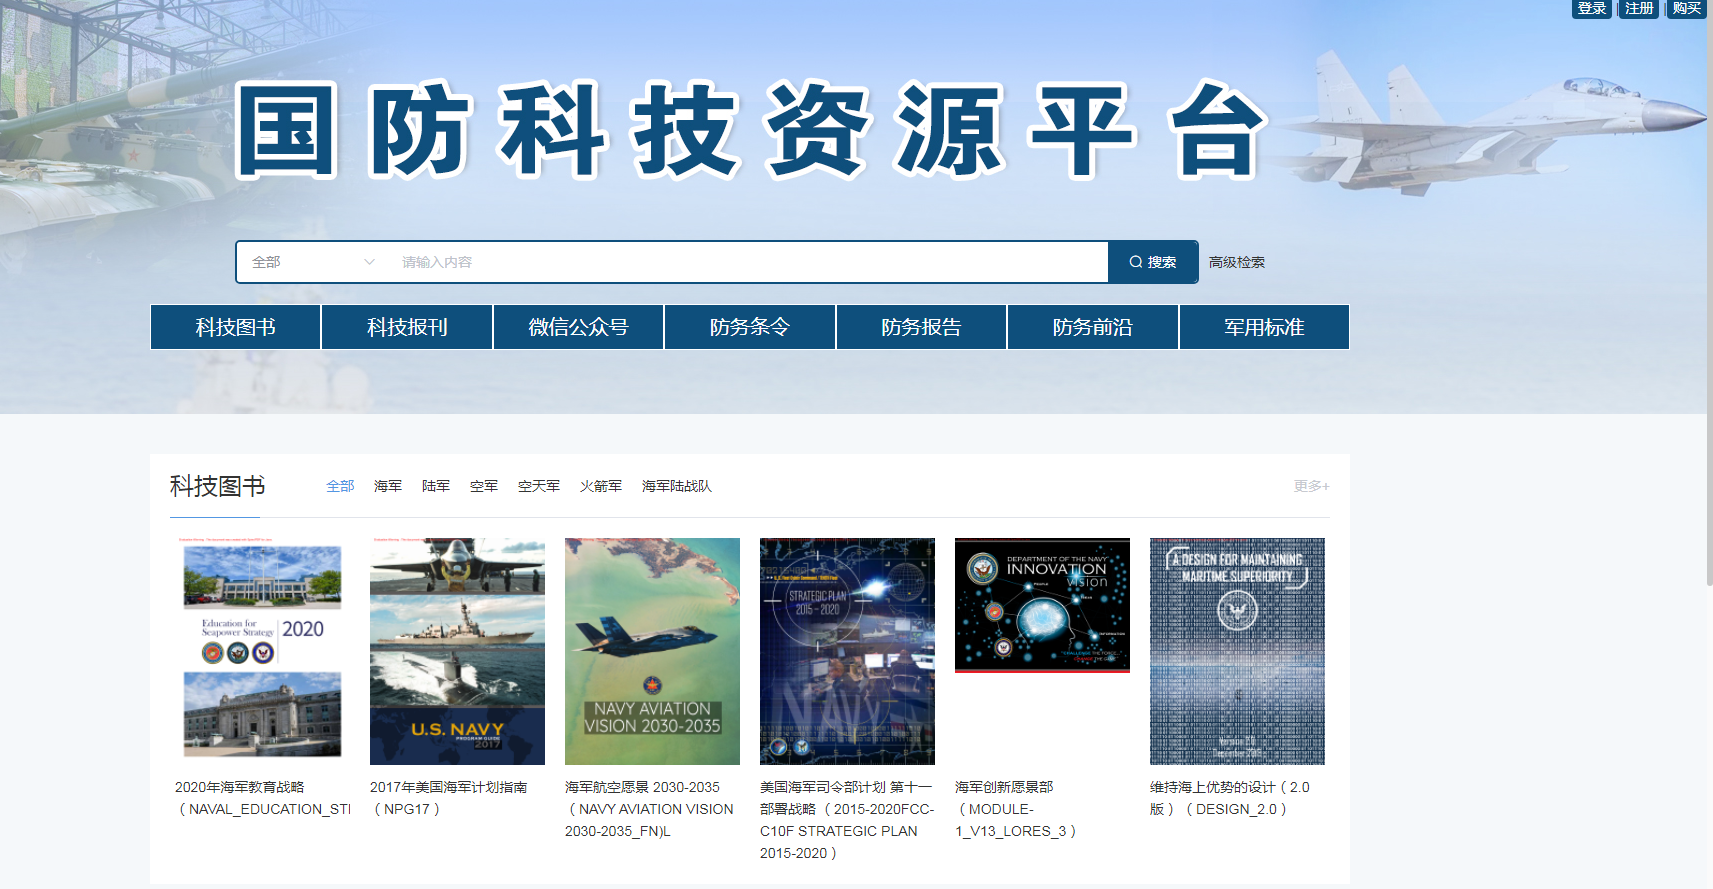Click the 海军创新愿景部 title link
Screen dimensions: 1713x889
[x=1016, y=809]
